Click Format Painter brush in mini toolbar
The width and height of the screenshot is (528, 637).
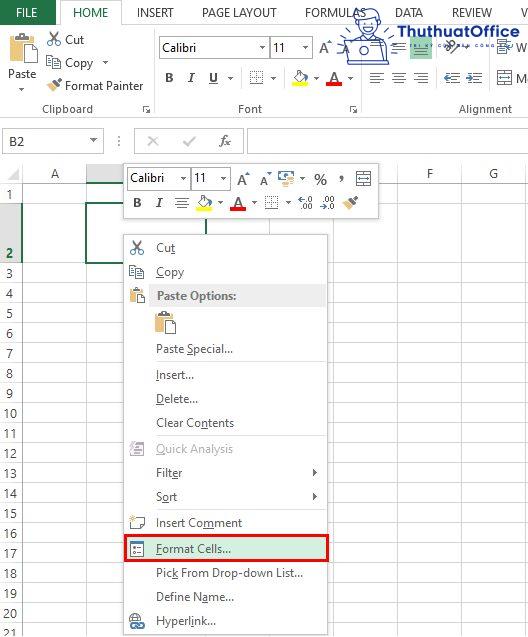(350, 202)
